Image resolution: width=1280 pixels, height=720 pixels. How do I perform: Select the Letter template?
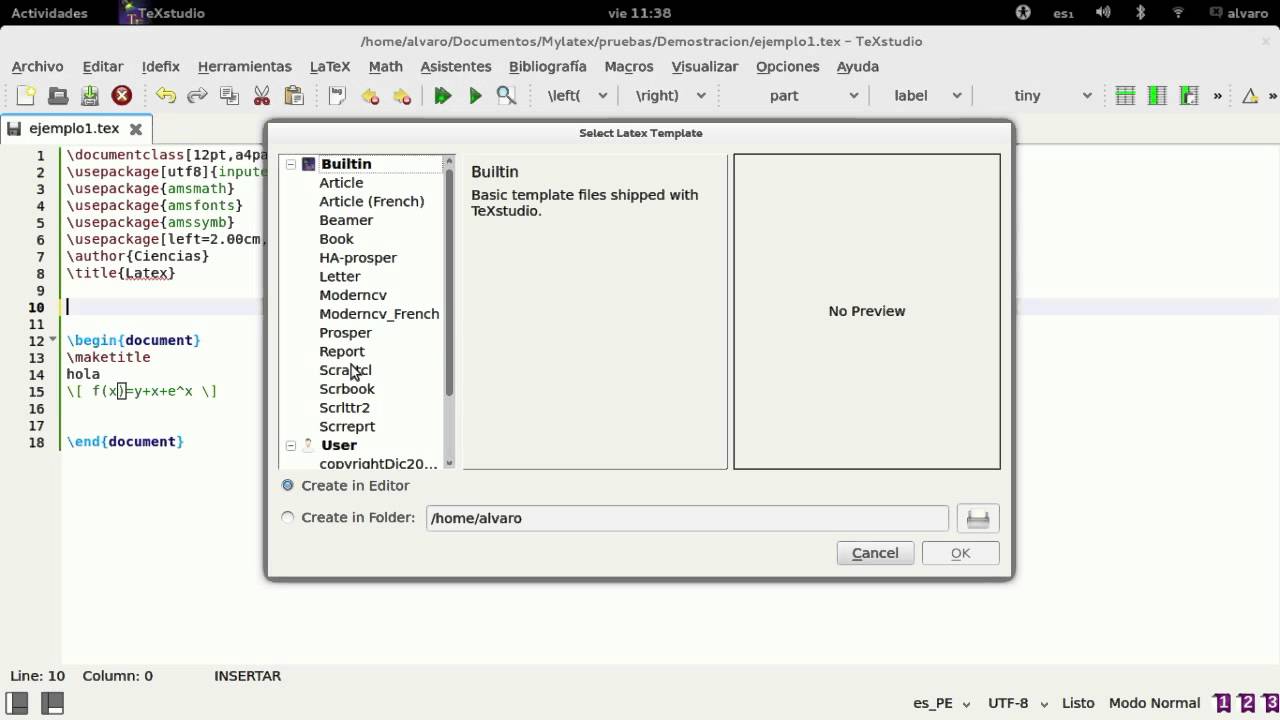point(339,276)
